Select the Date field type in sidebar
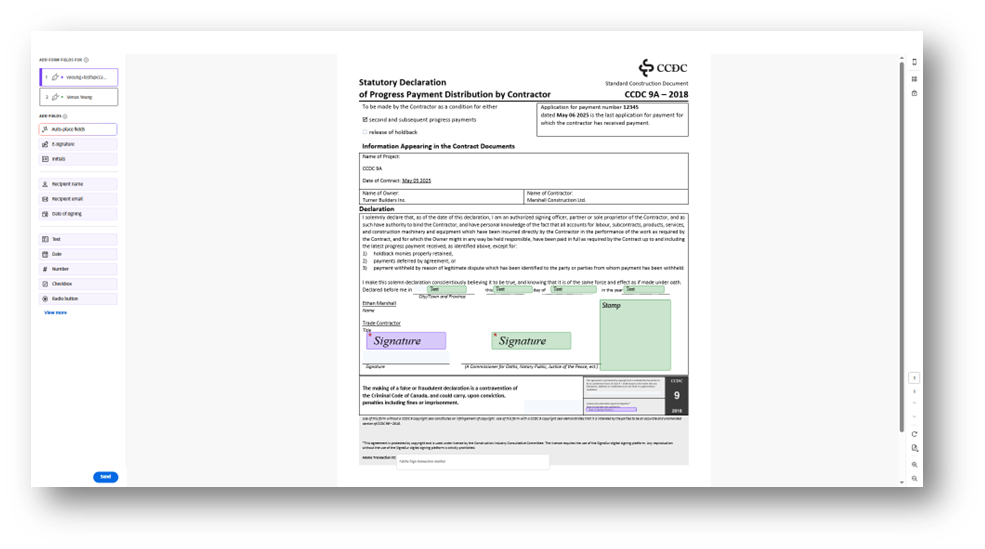 [78, 254]
